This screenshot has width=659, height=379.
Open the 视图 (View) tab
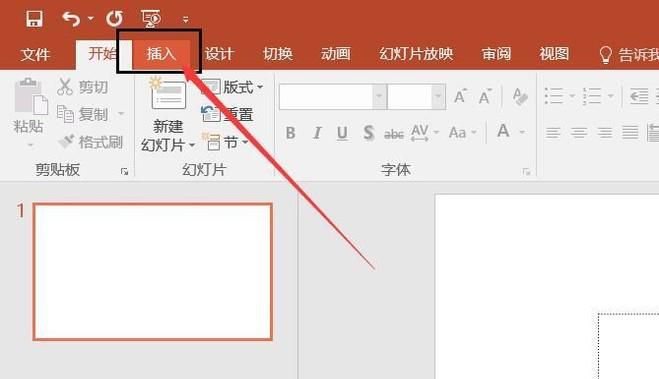[x=554, y=53]
